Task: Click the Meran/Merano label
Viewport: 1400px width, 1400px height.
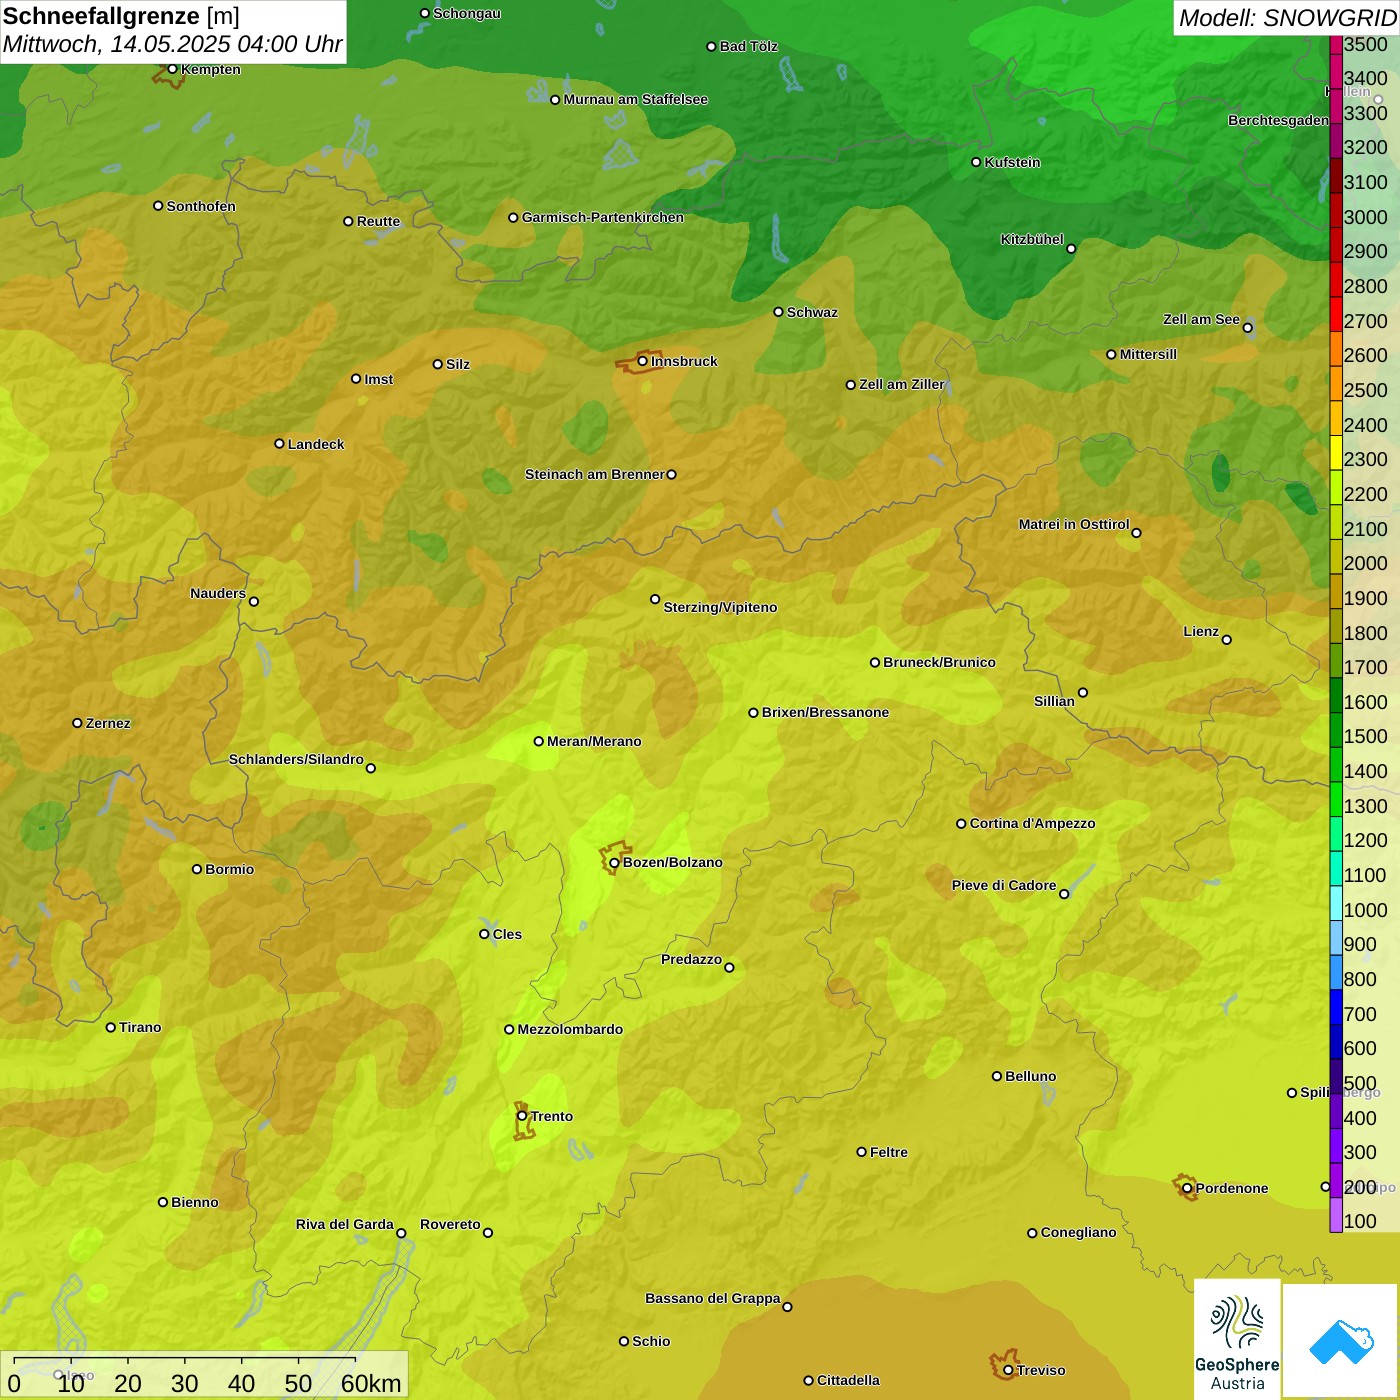Action: 594,741
